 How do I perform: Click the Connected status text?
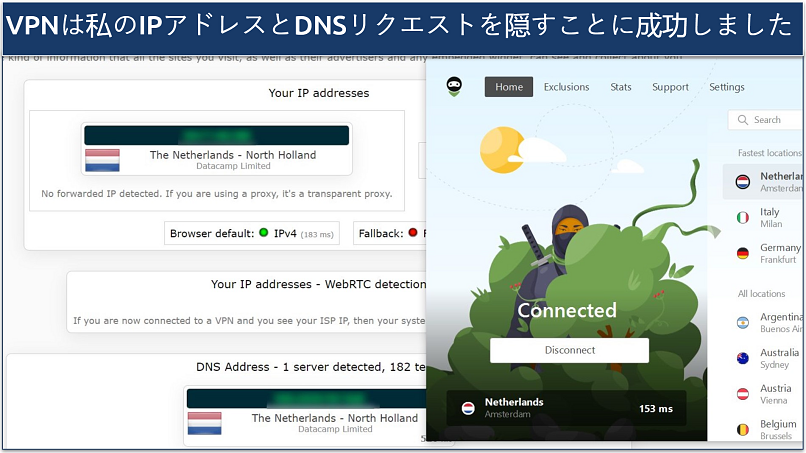(567, 310)
